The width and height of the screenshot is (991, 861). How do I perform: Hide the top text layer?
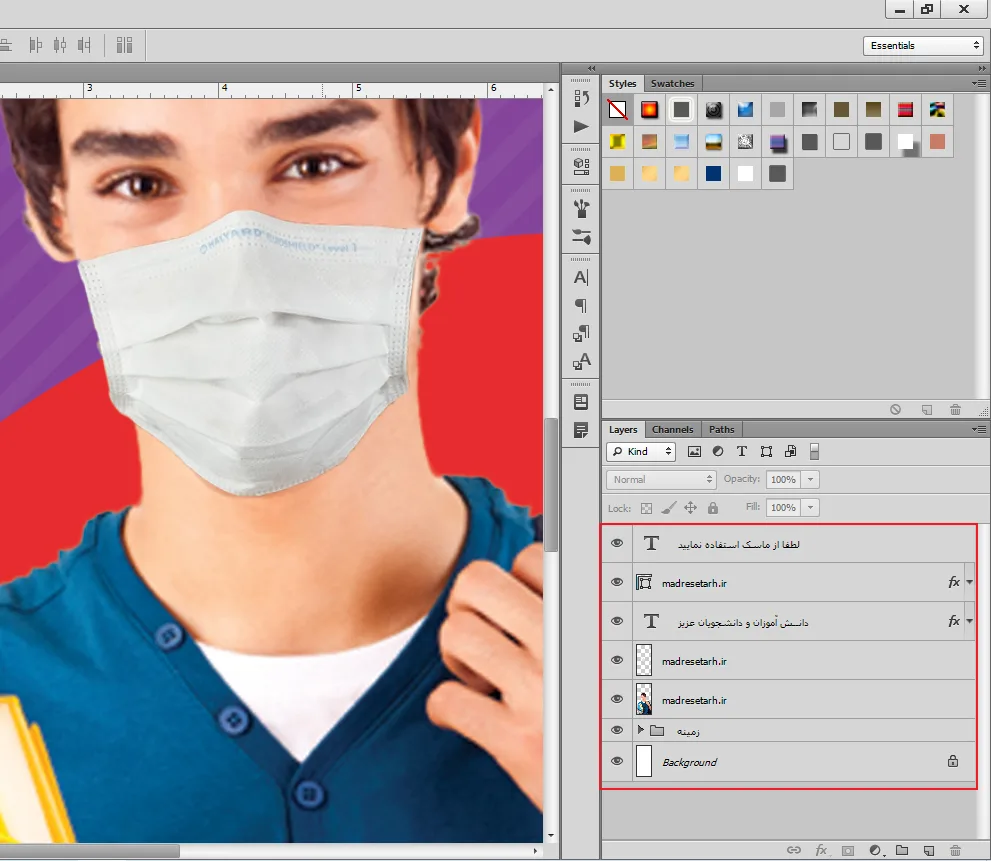[617, 543]
